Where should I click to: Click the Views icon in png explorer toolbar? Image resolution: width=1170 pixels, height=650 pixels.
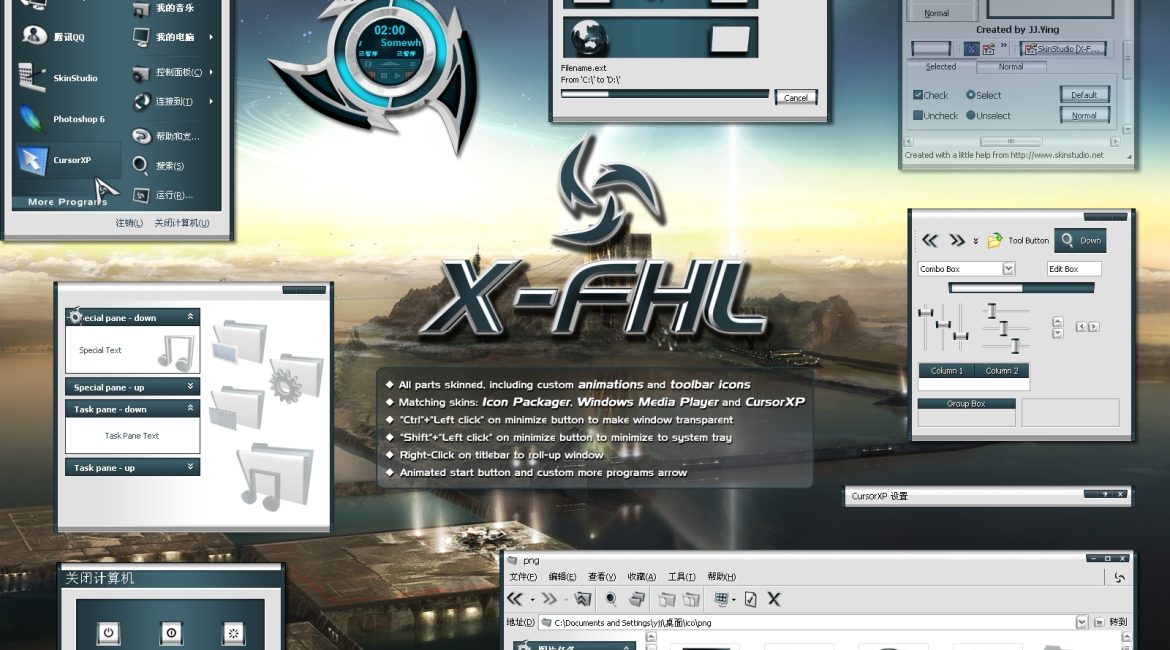point(721,599)
